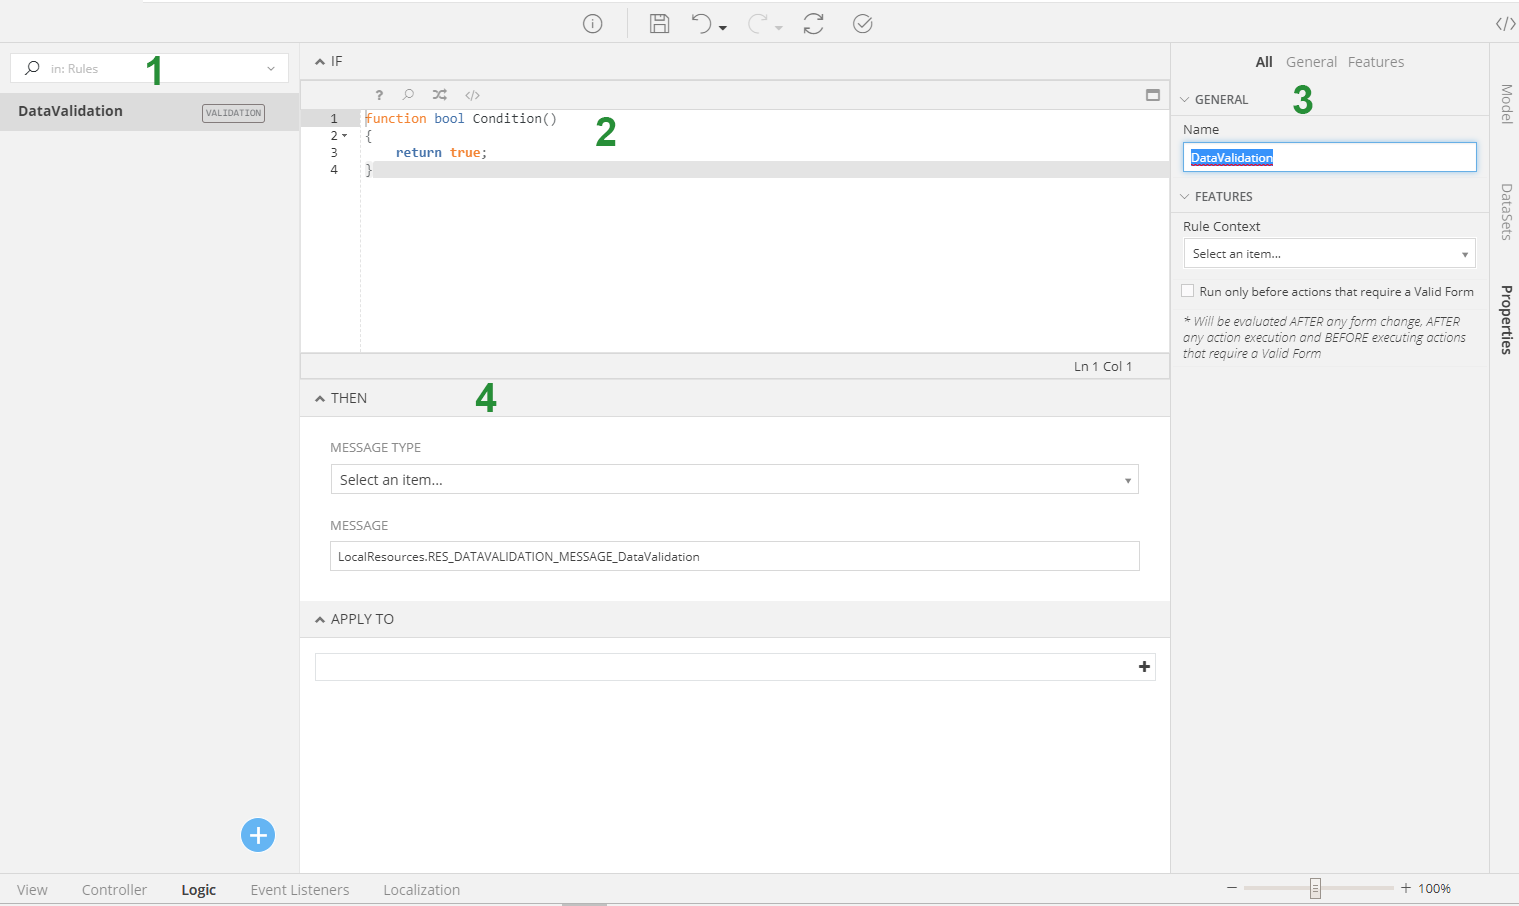Viewport: 1519px width, 906px height.
Task: Open the Rule Context dropdown
Action: point(1329,254)
